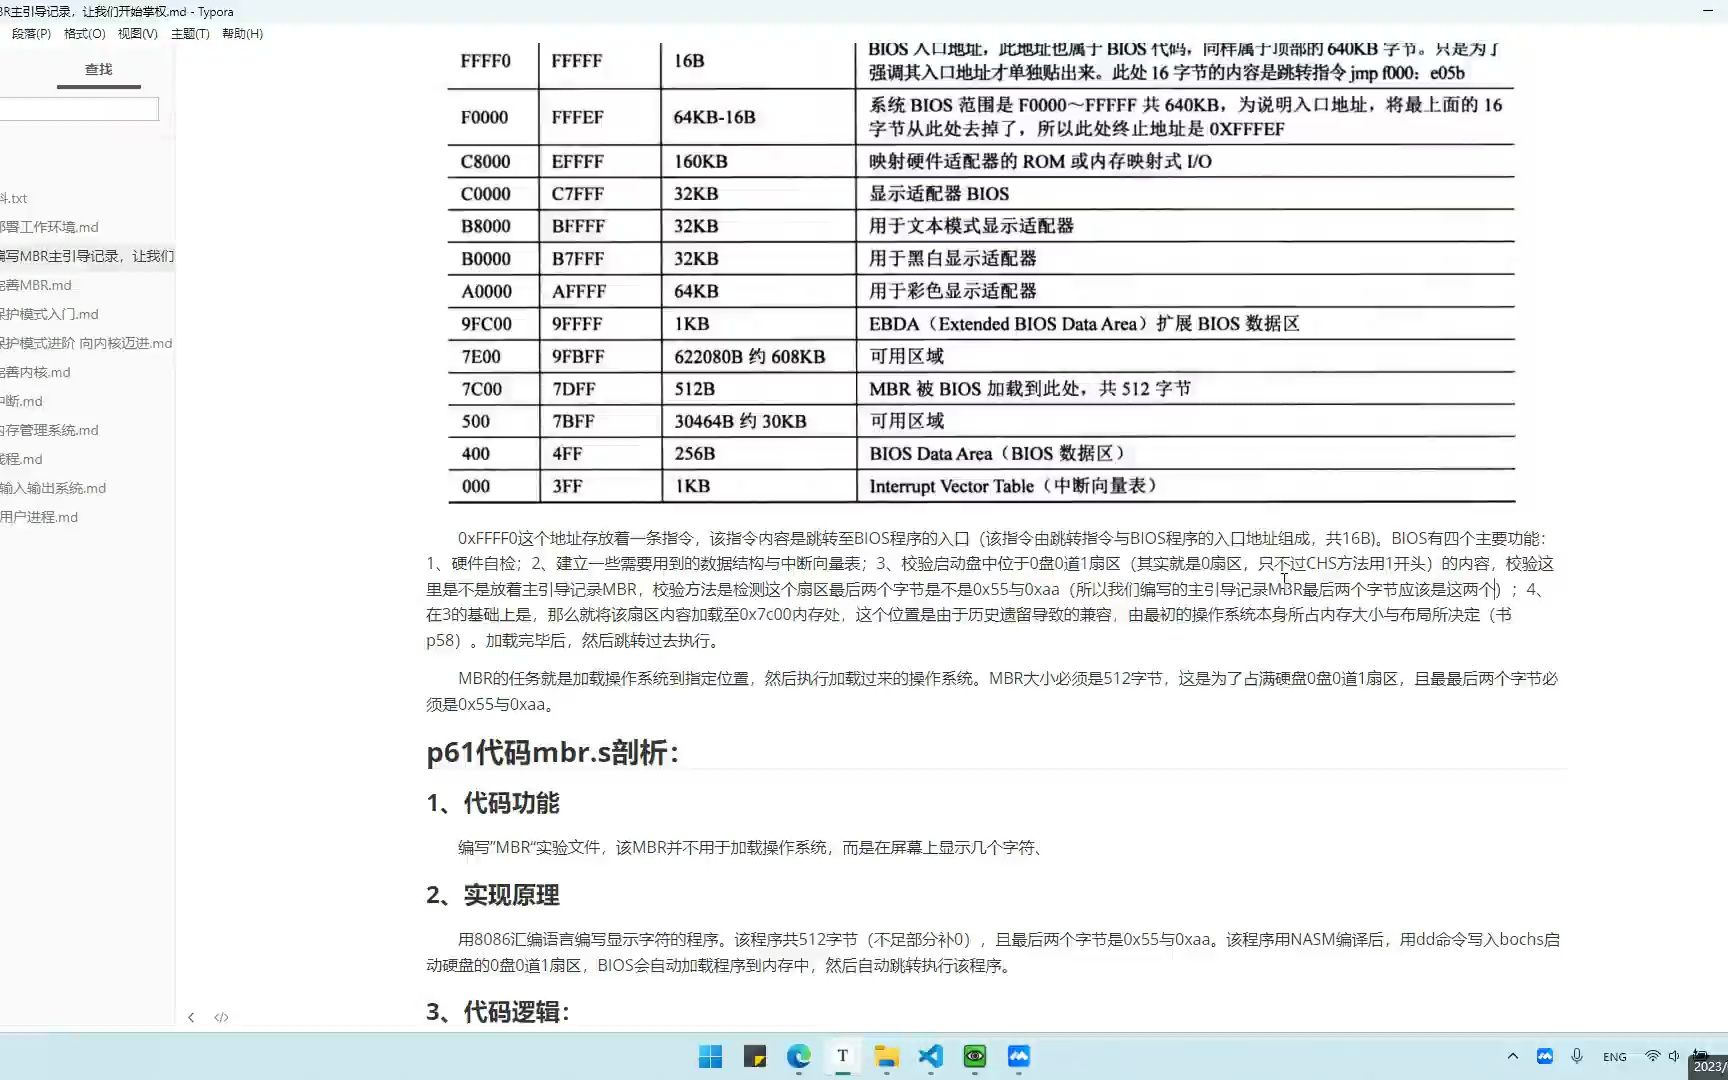
Task: Open 内存管理系统.md in the file list
Action: pyautogui.click(x=50, y=430)
